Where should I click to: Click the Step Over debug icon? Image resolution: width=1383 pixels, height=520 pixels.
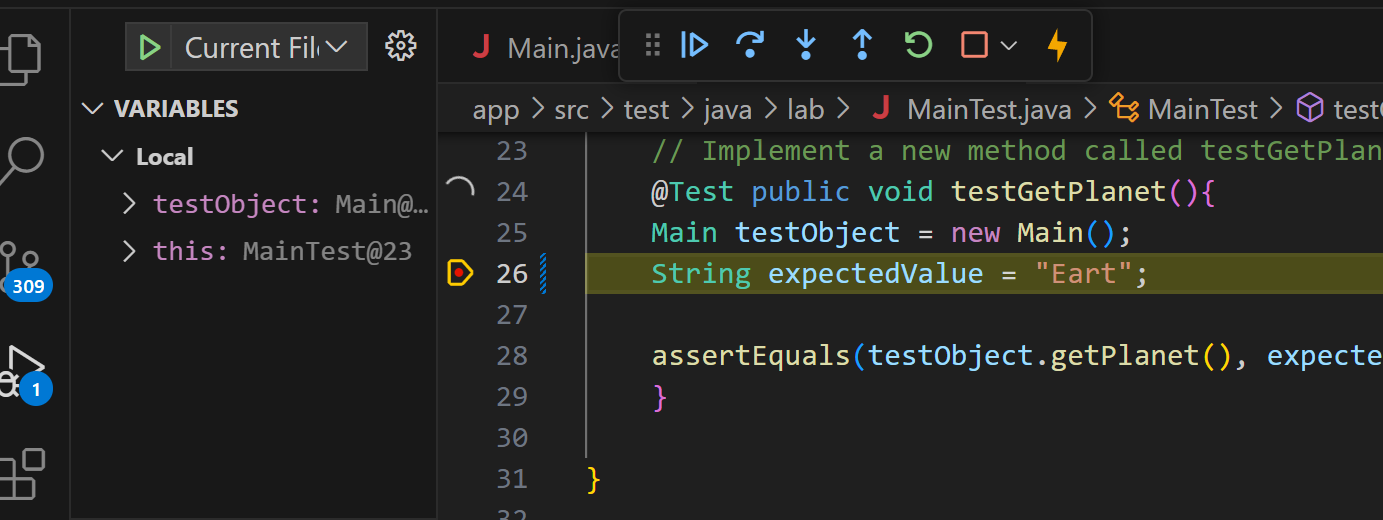[x=749, y=45]
